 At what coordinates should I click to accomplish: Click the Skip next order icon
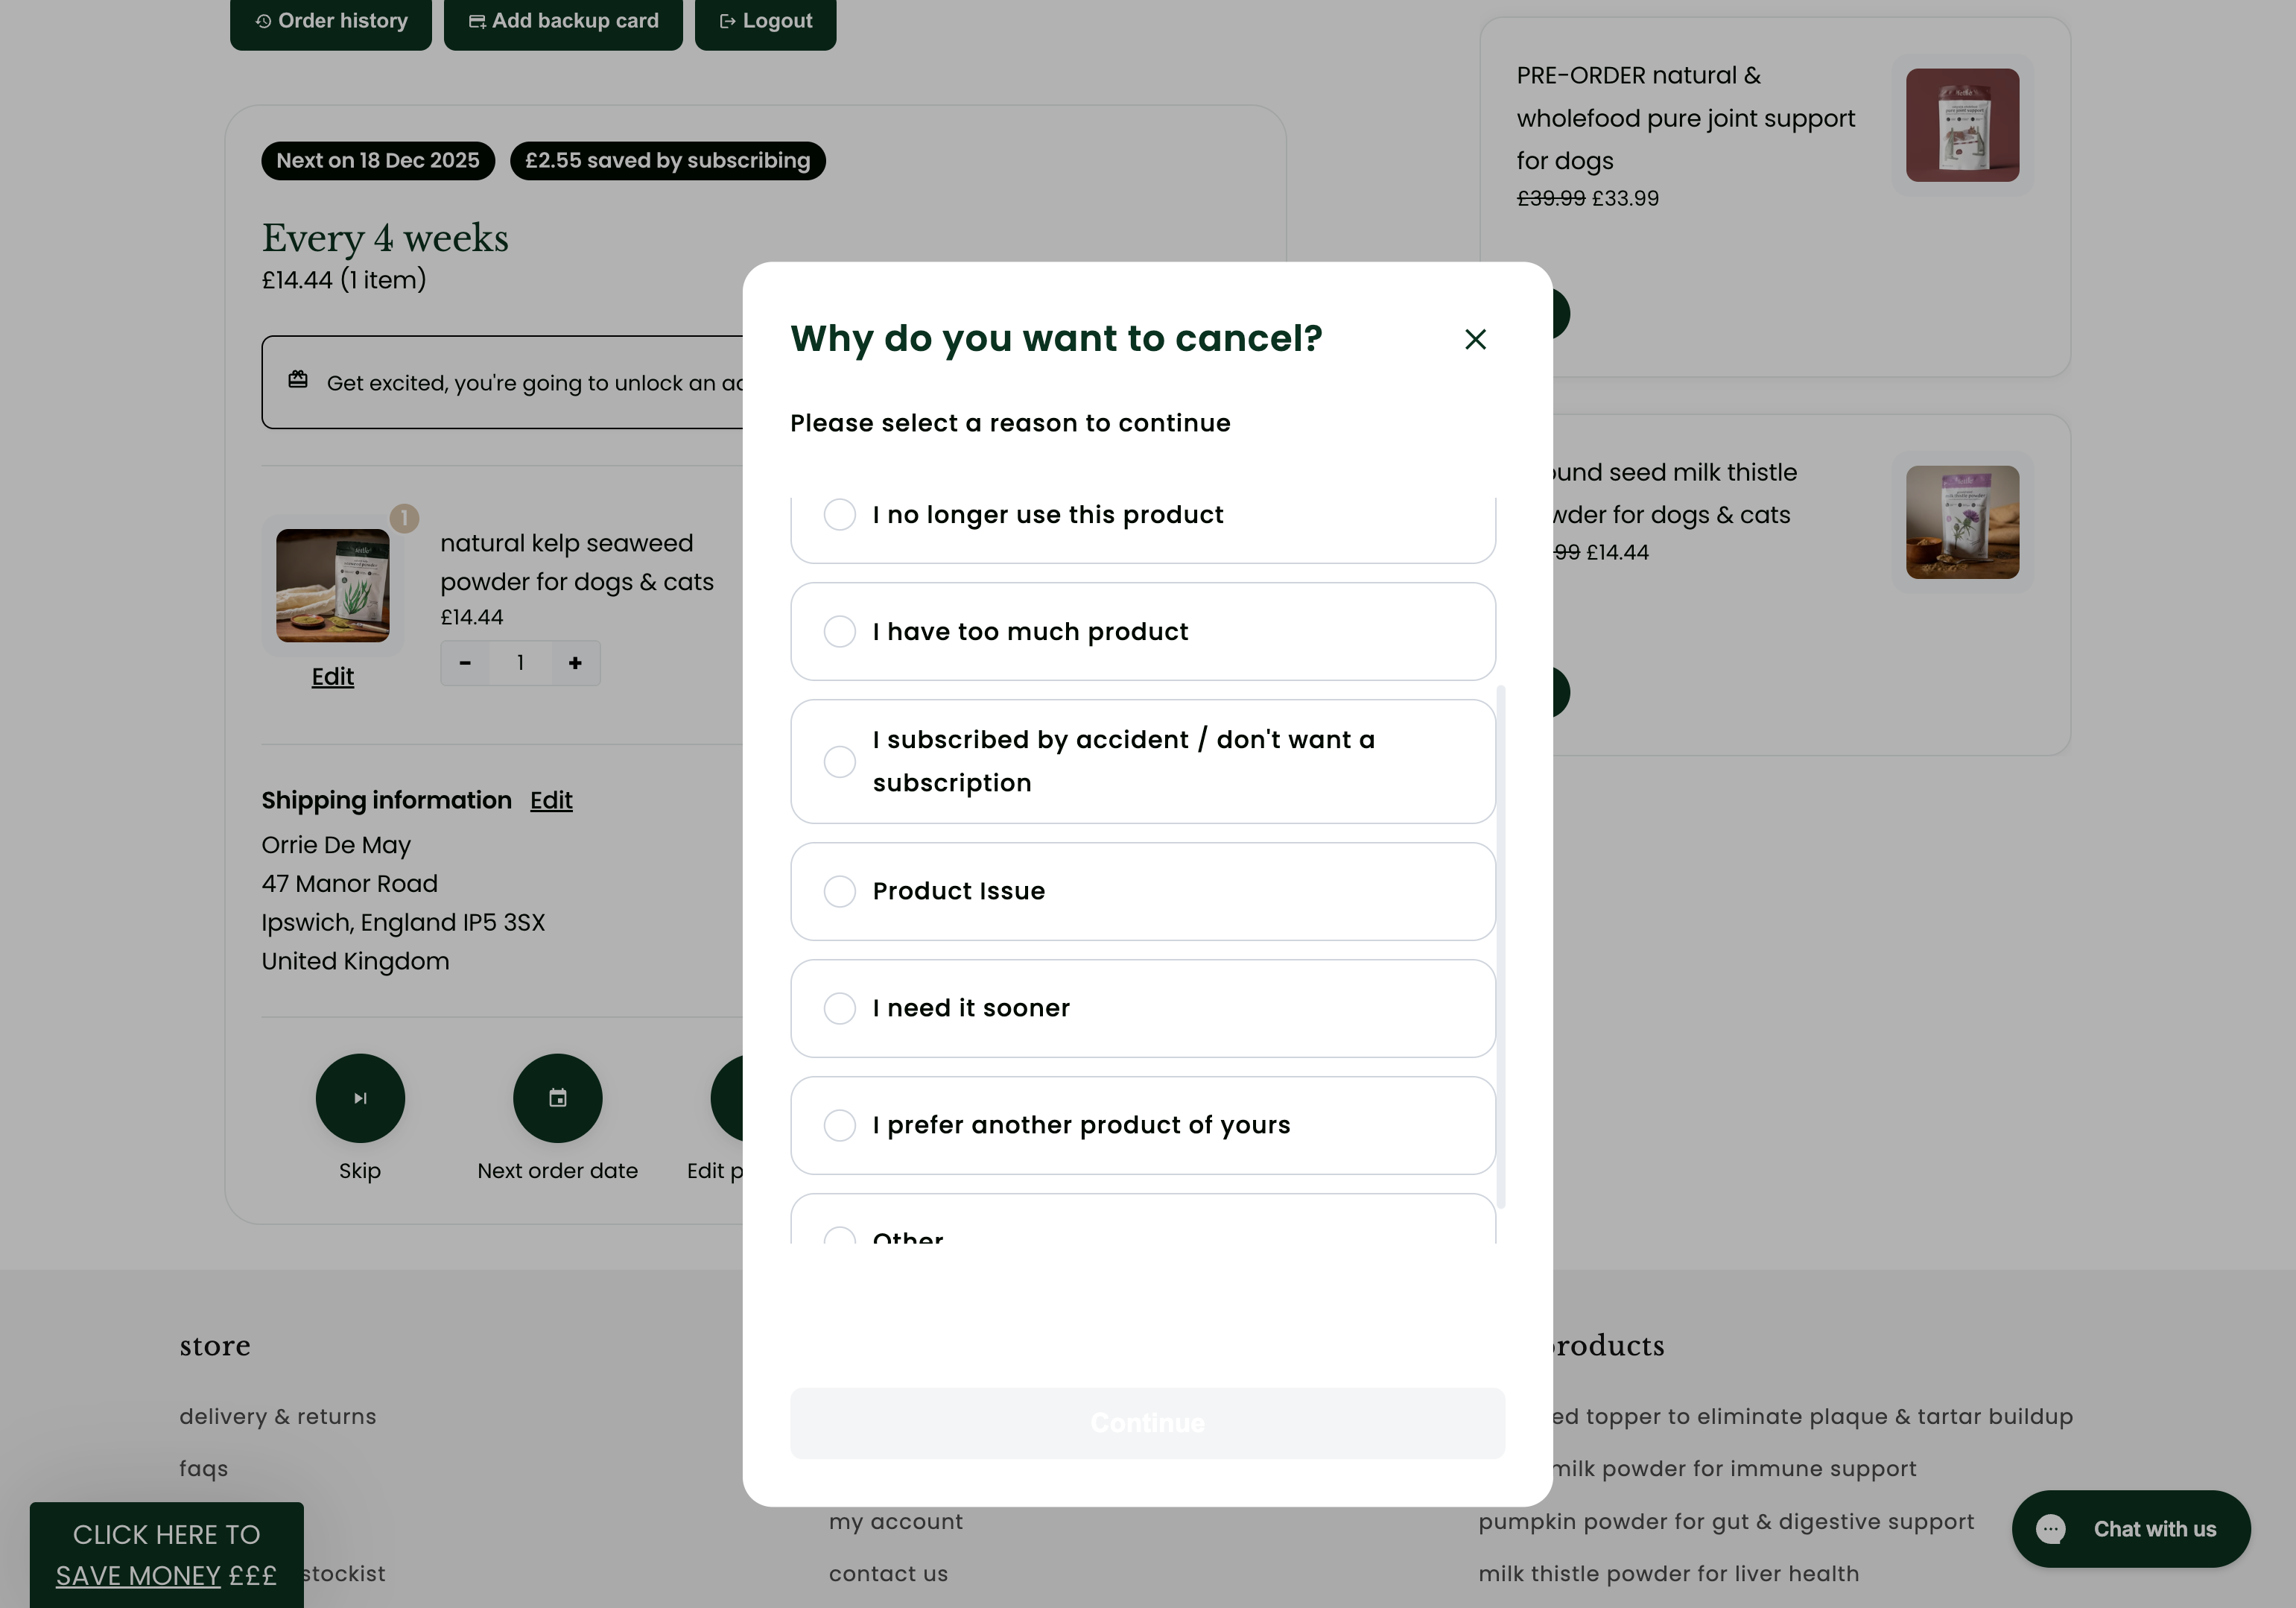pyautogui.click(x=360, y=1098)
